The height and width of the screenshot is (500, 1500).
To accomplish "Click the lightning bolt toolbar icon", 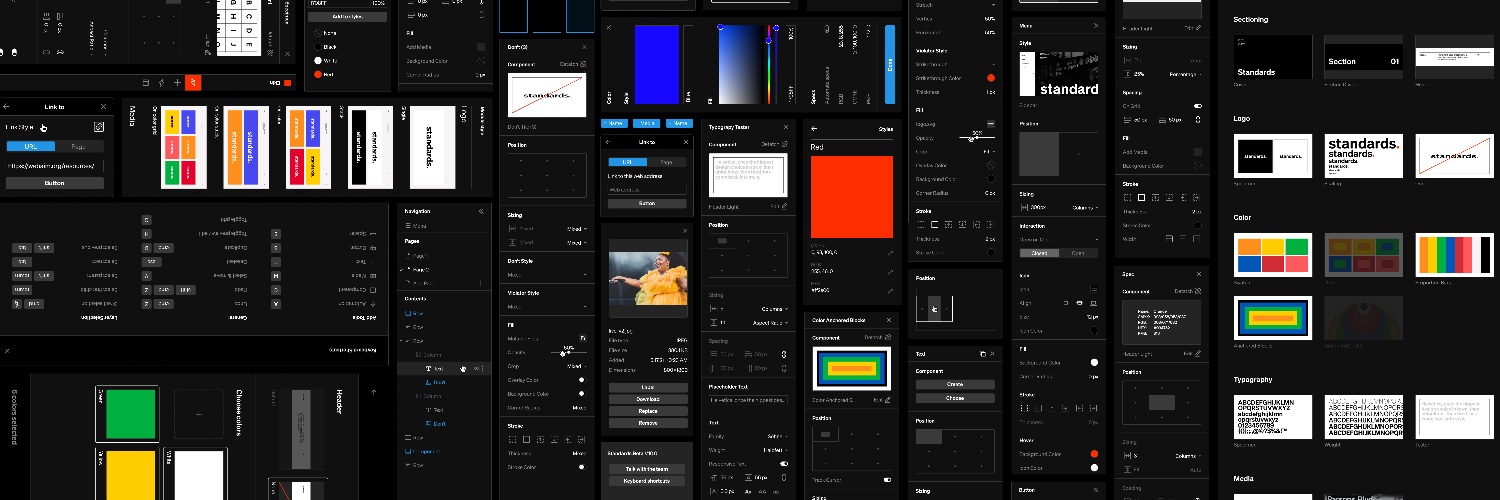I will point(161,82).
